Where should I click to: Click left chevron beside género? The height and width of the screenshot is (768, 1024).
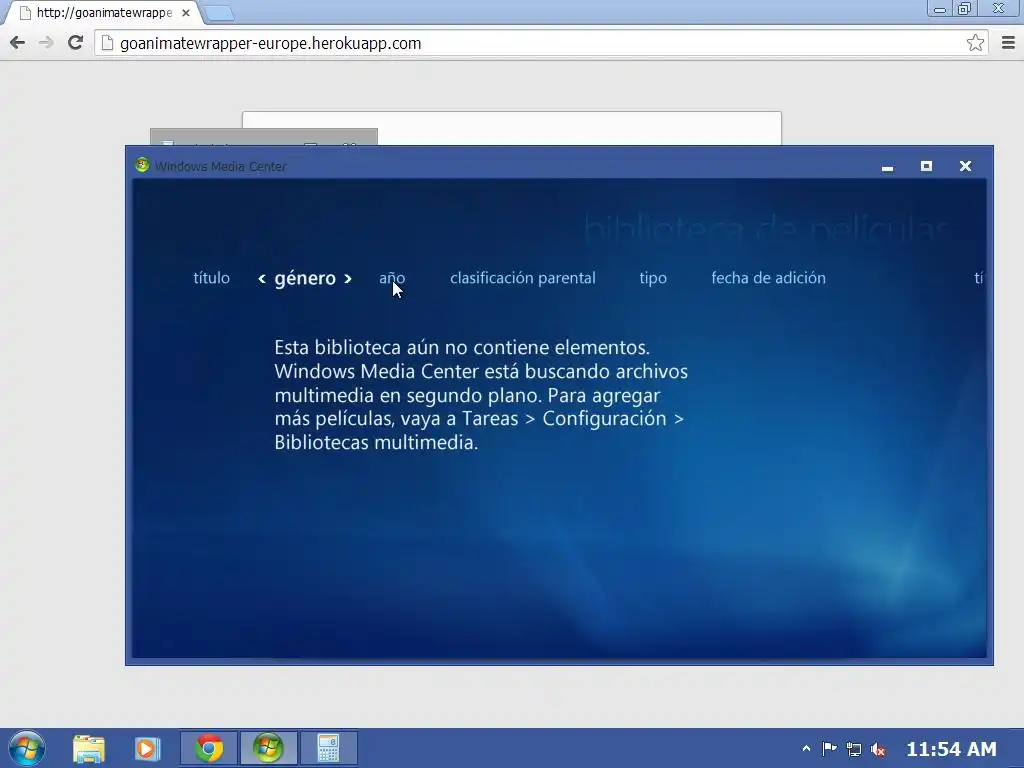click(x=262, y=279)
